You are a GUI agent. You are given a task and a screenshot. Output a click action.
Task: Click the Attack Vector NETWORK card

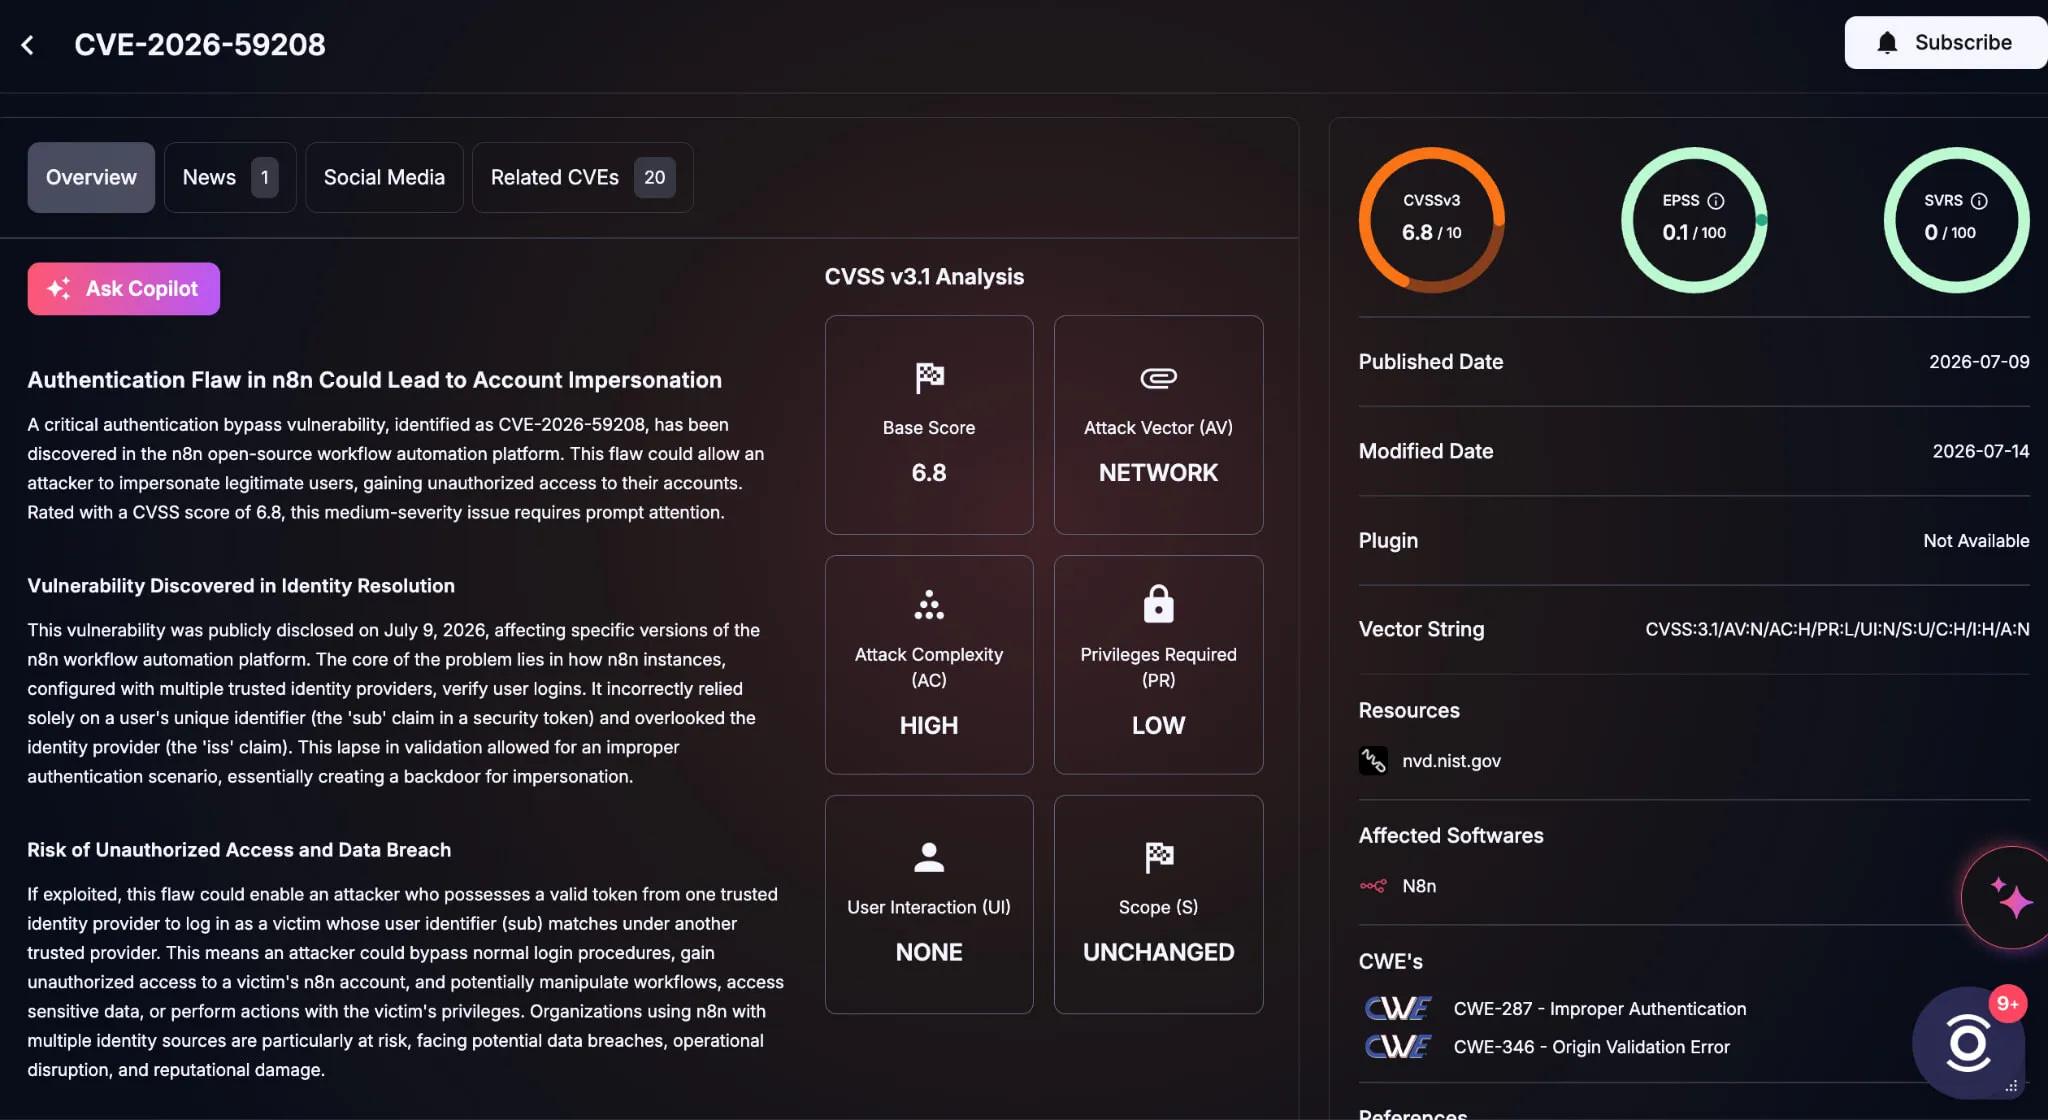[x=1158, y=425]
